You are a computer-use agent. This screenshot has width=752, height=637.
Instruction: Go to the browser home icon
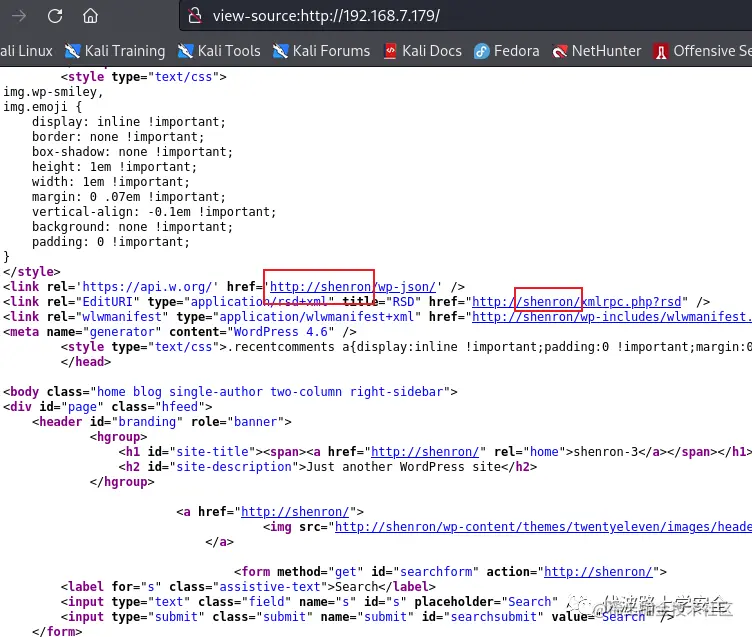pos(90,16)
